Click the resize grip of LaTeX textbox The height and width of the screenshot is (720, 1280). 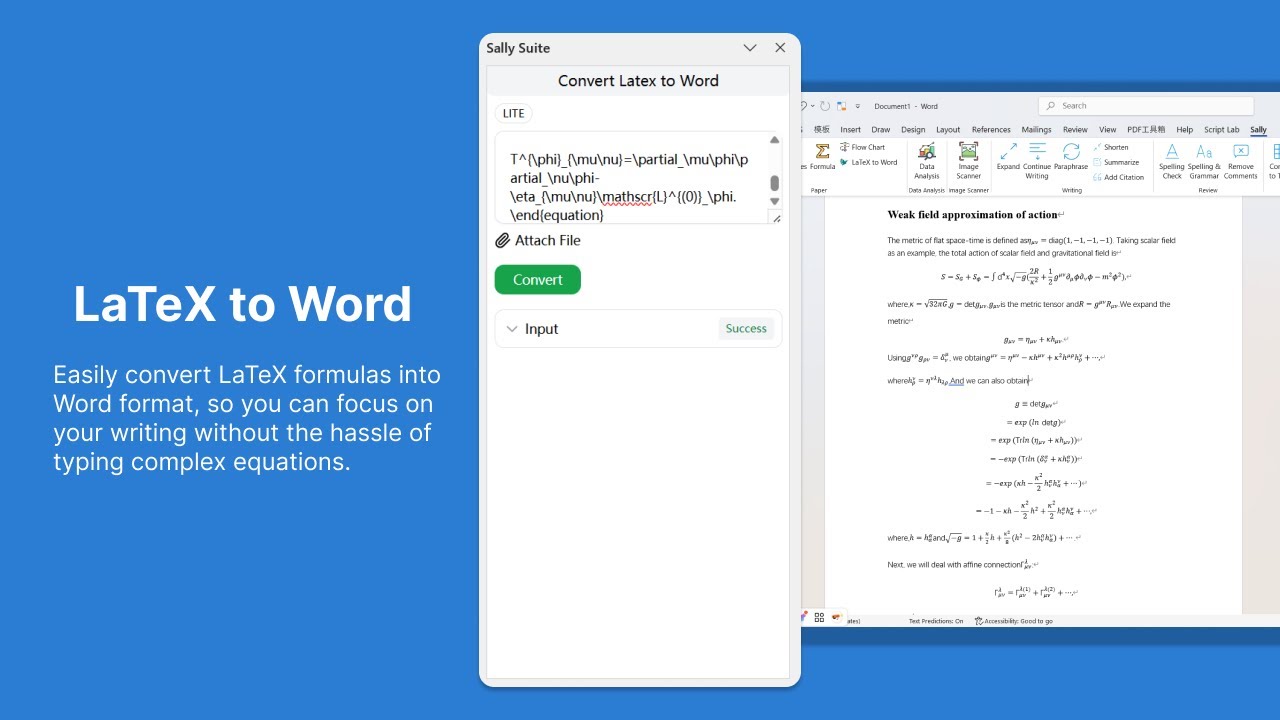[776, 218]
